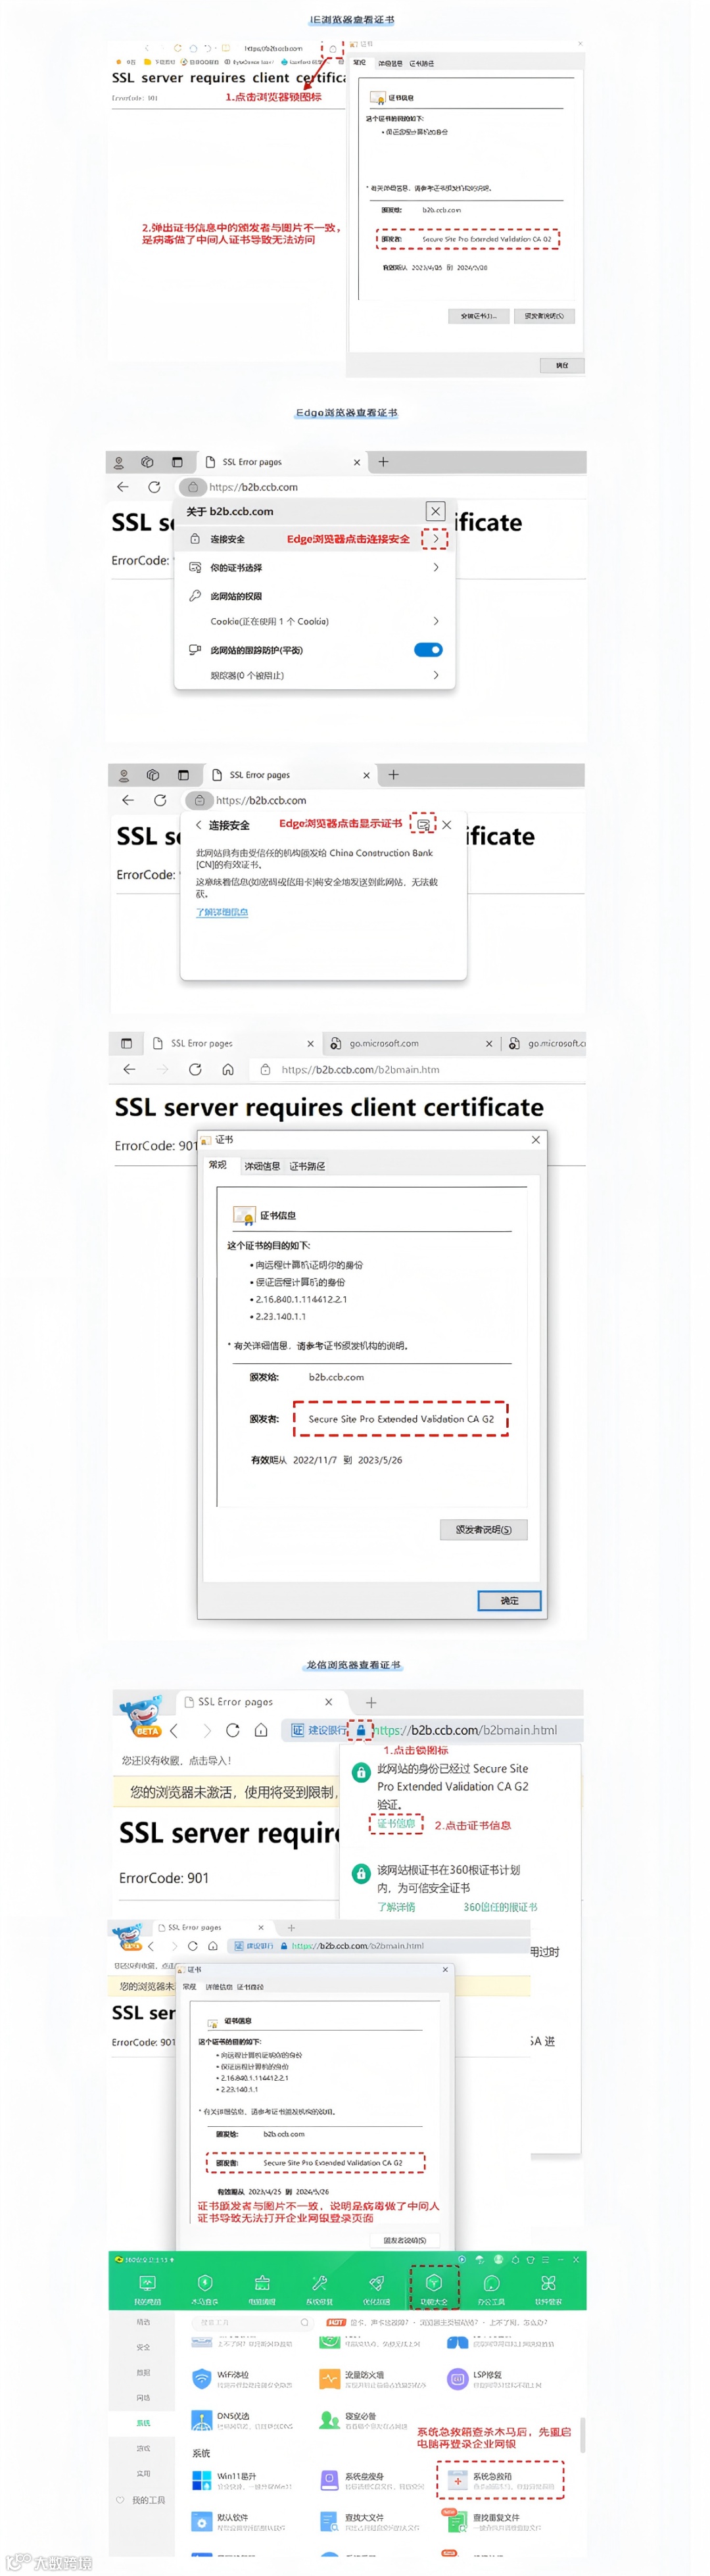Reload page in first Edge window
This screenshot has height=2576, width=710.
pos(154,487)
